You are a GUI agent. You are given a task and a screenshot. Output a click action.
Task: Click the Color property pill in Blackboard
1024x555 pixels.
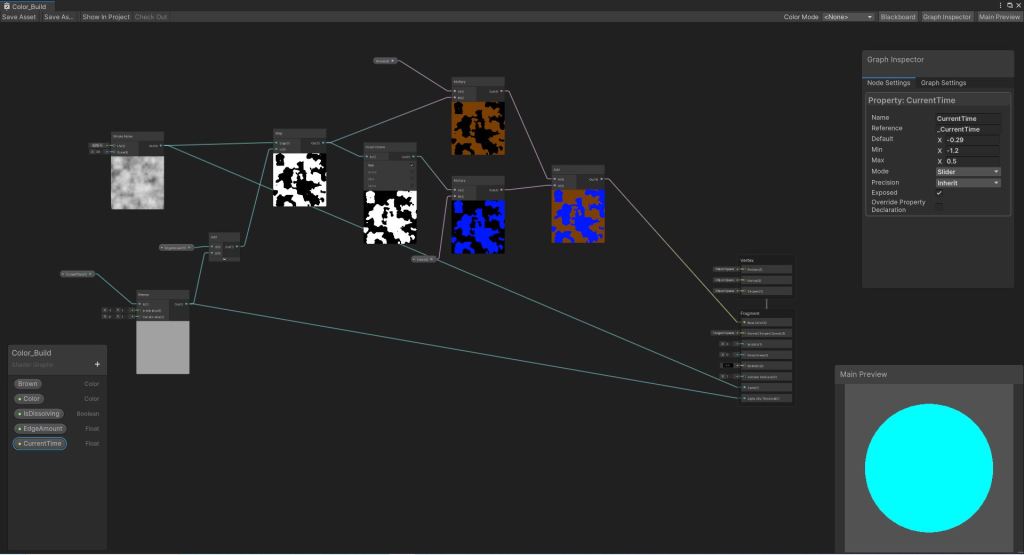coord(30,398)
